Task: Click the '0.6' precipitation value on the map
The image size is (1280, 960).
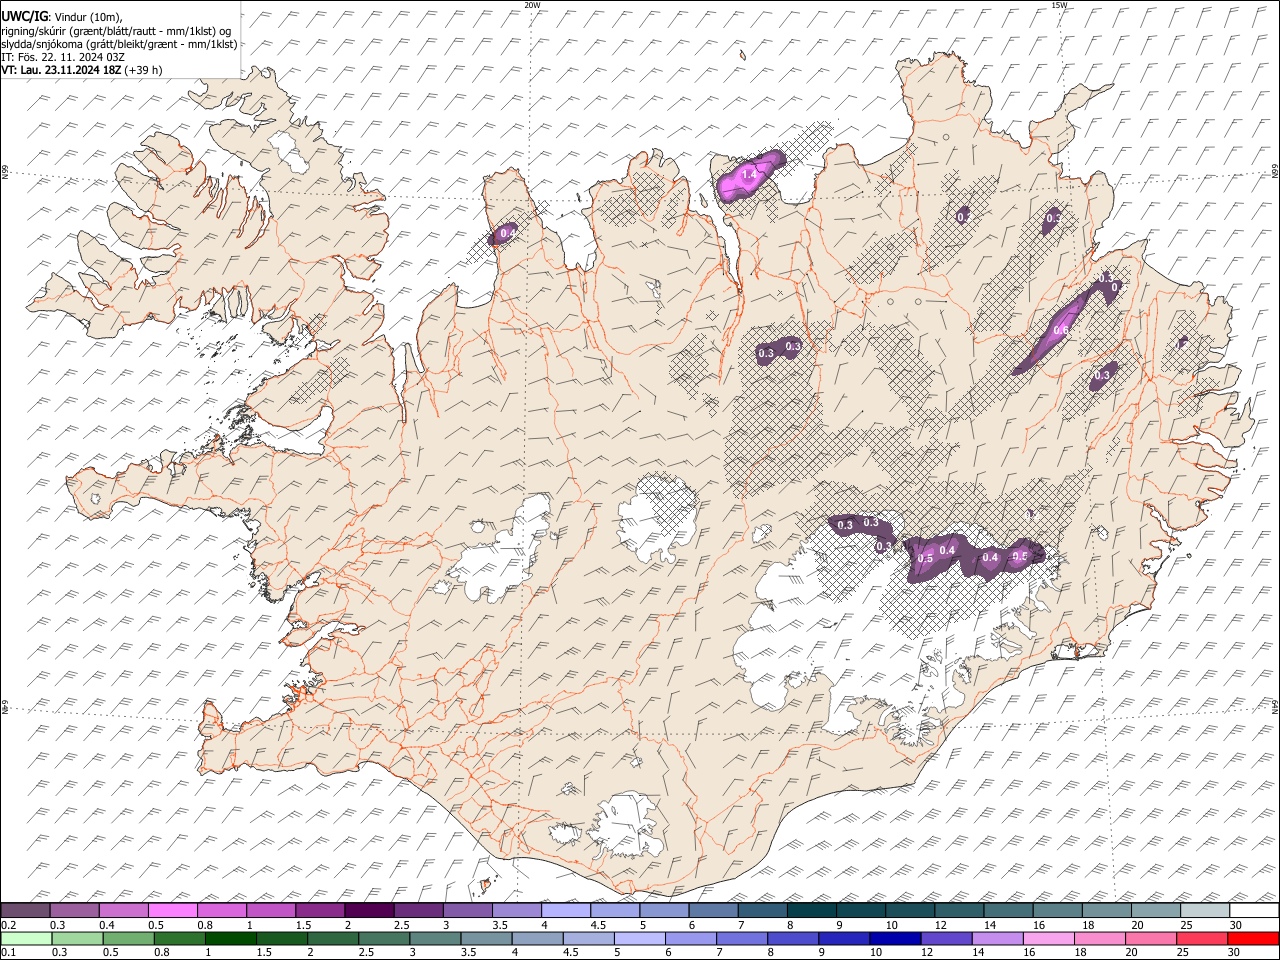Action: (x=1061, y=331)
